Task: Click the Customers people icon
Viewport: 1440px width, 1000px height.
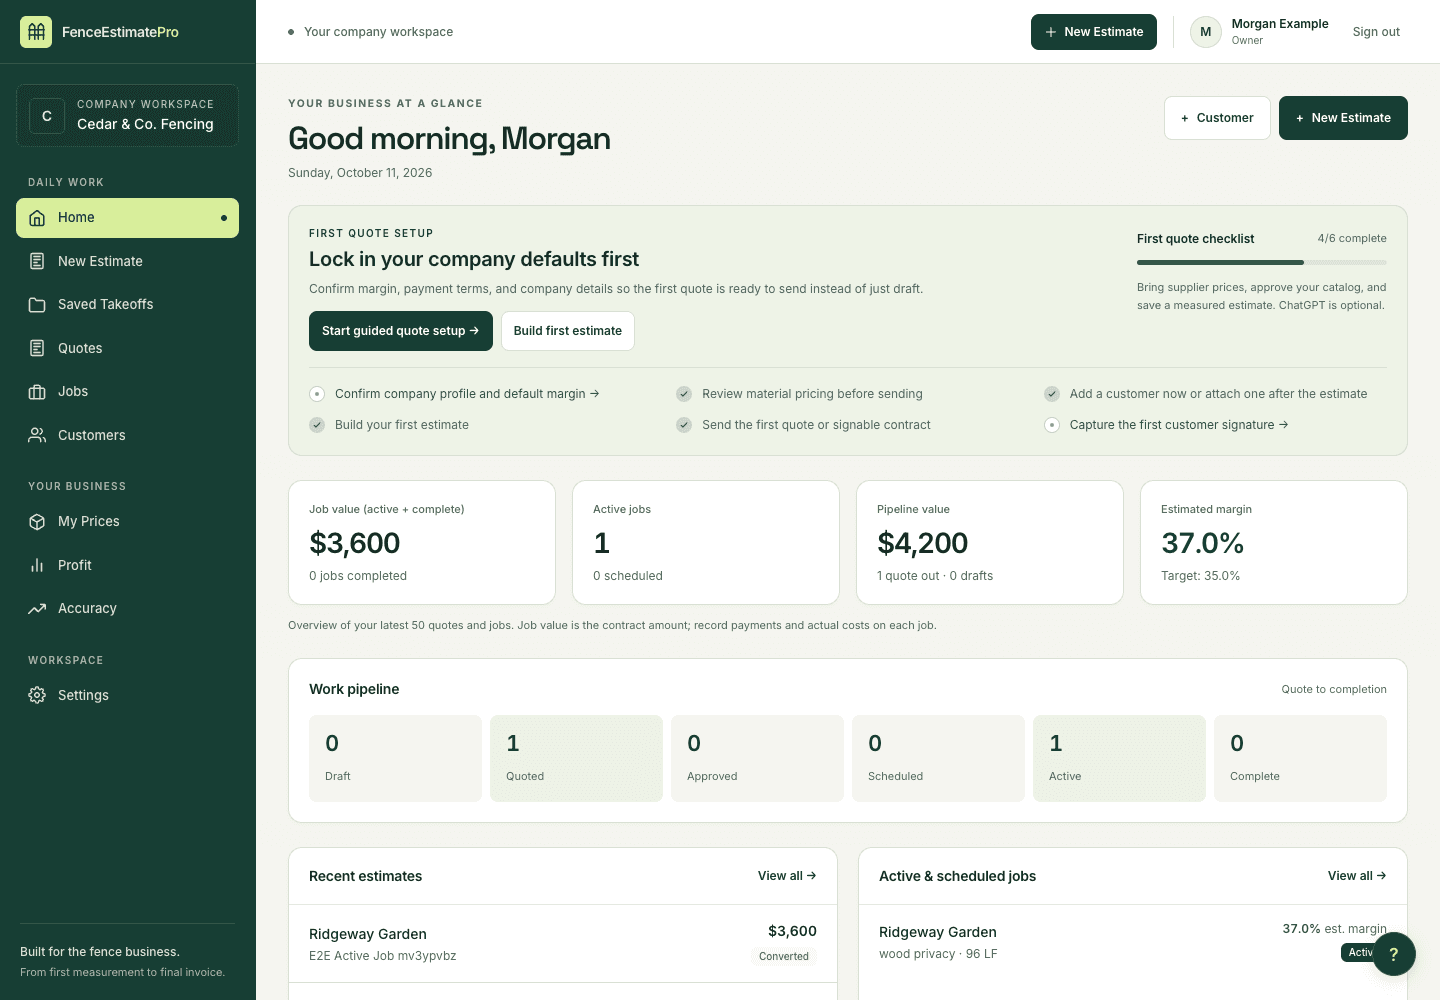Action: [37, 435]
